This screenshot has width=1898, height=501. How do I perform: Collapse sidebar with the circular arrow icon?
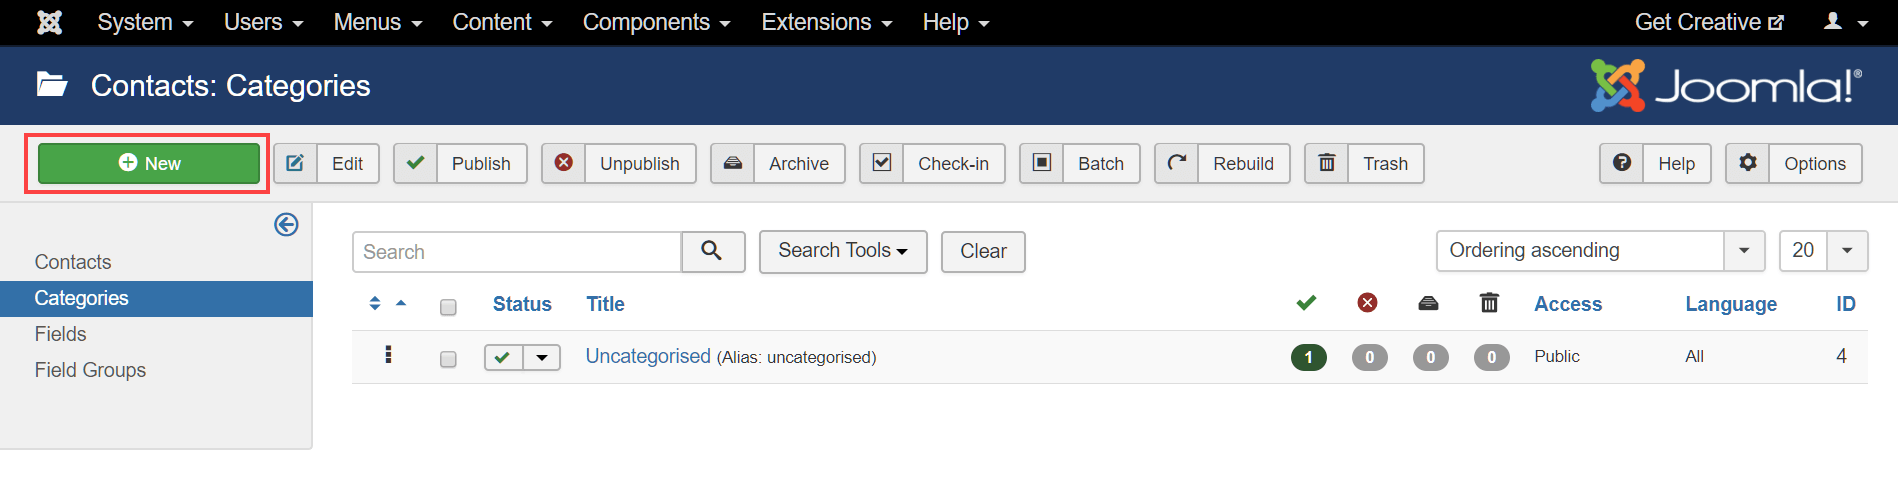pyautogui.click(x=286, y=225)
